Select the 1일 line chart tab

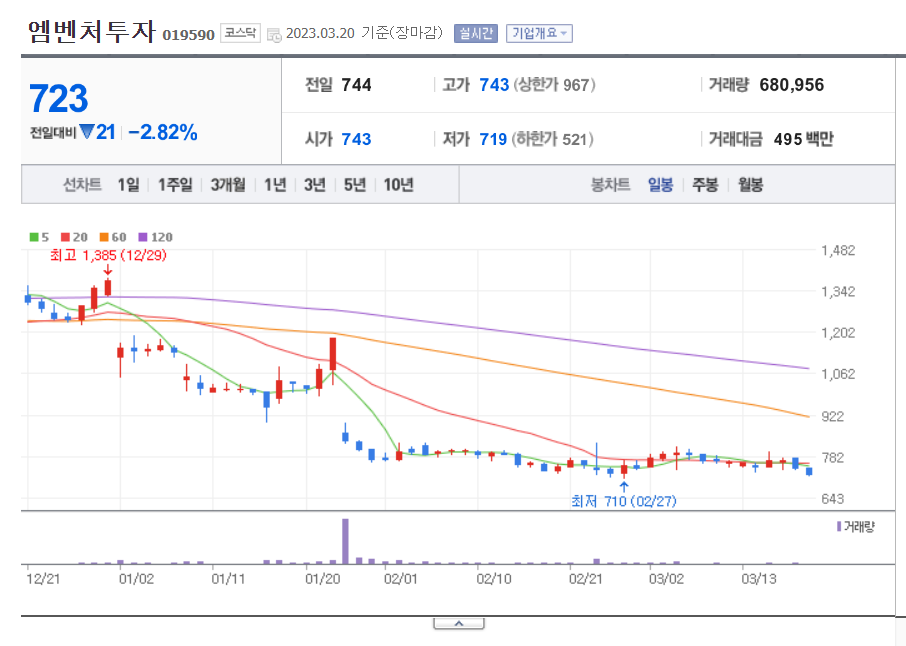coord(128,185)
